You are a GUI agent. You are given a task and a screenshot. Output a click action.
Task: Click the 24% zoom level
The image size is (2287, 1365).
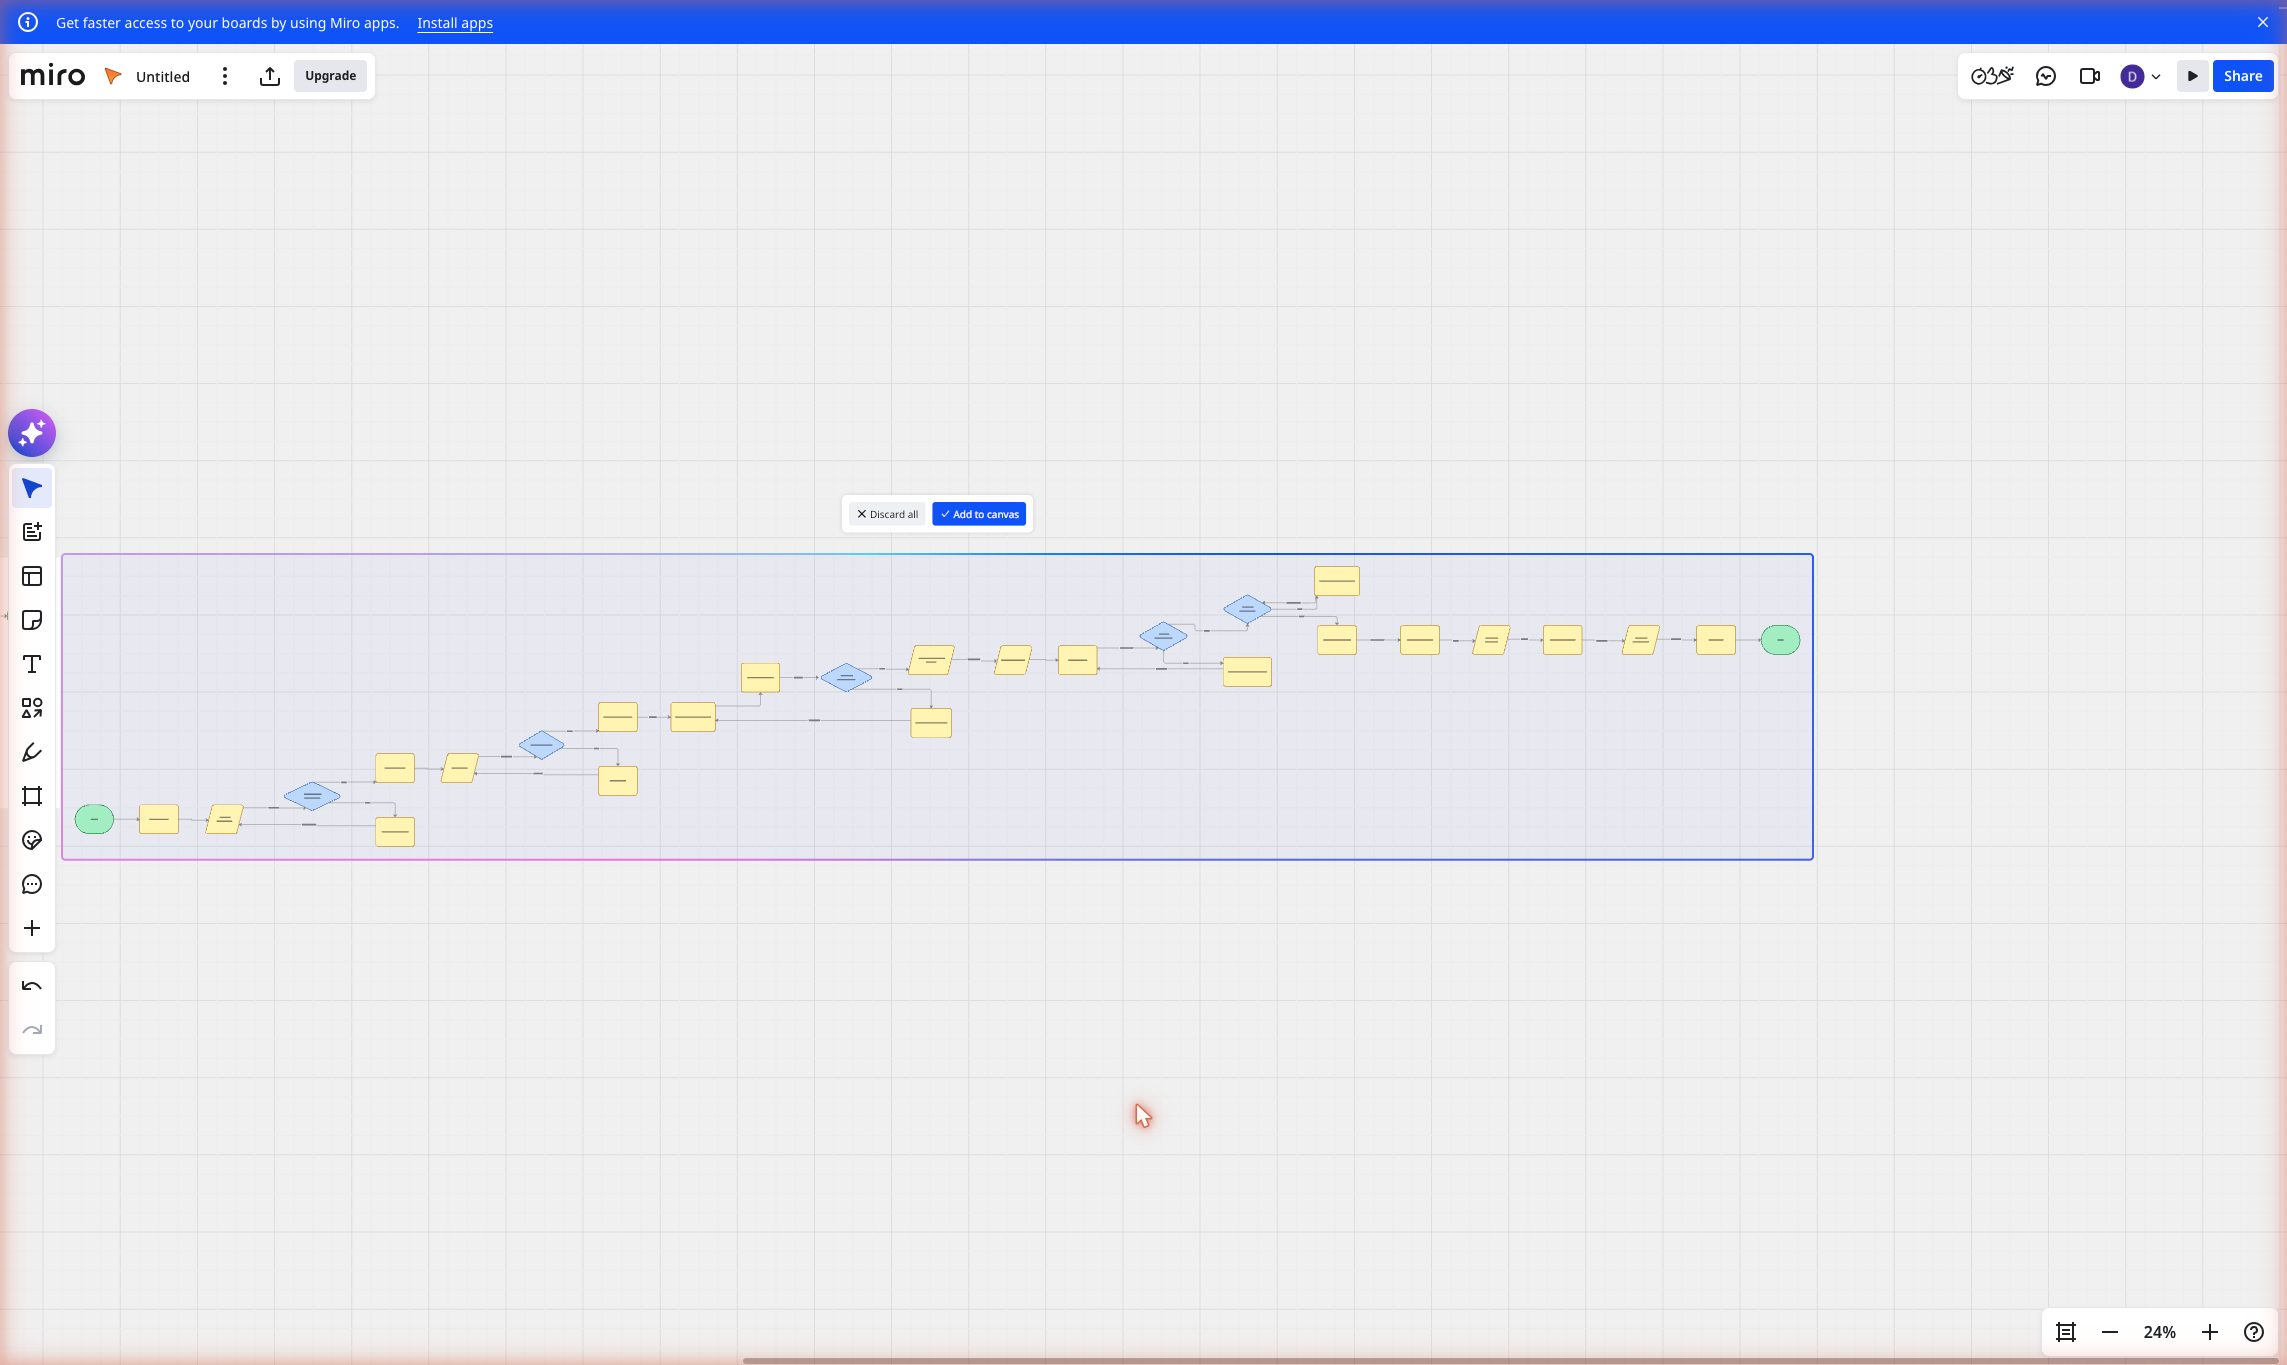[2160, 1332]
